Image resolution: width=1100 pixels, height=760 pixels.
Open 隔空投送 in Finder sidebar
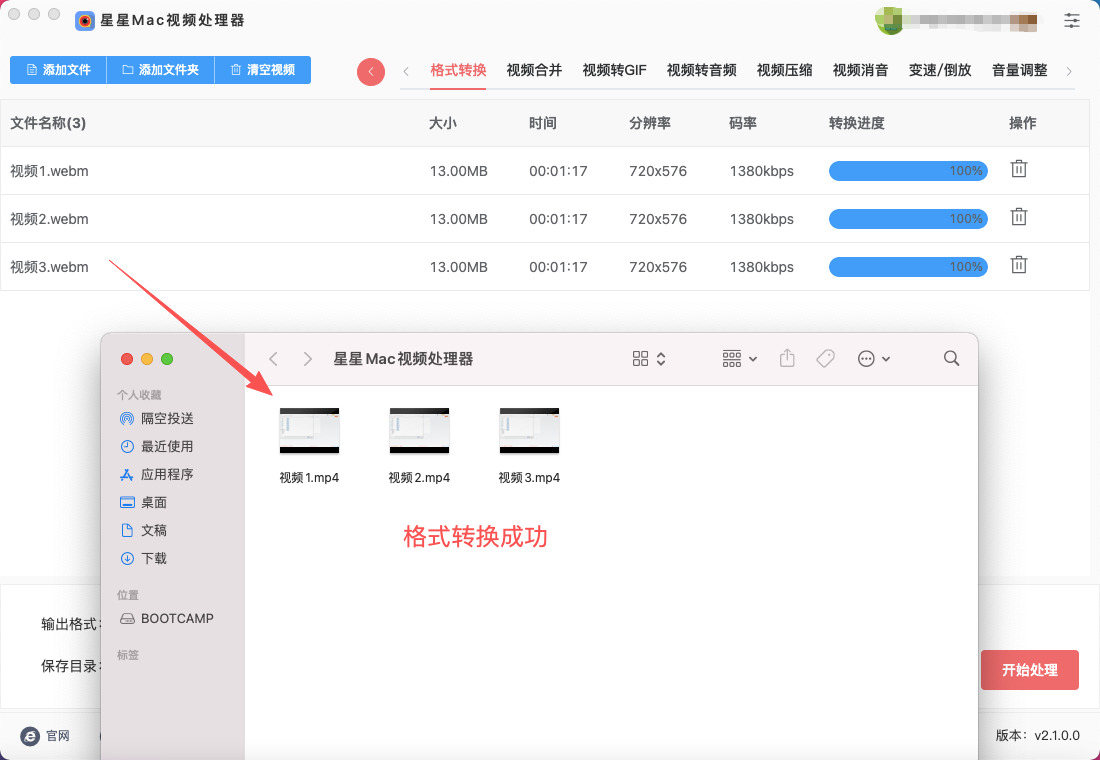click(156, 418)
